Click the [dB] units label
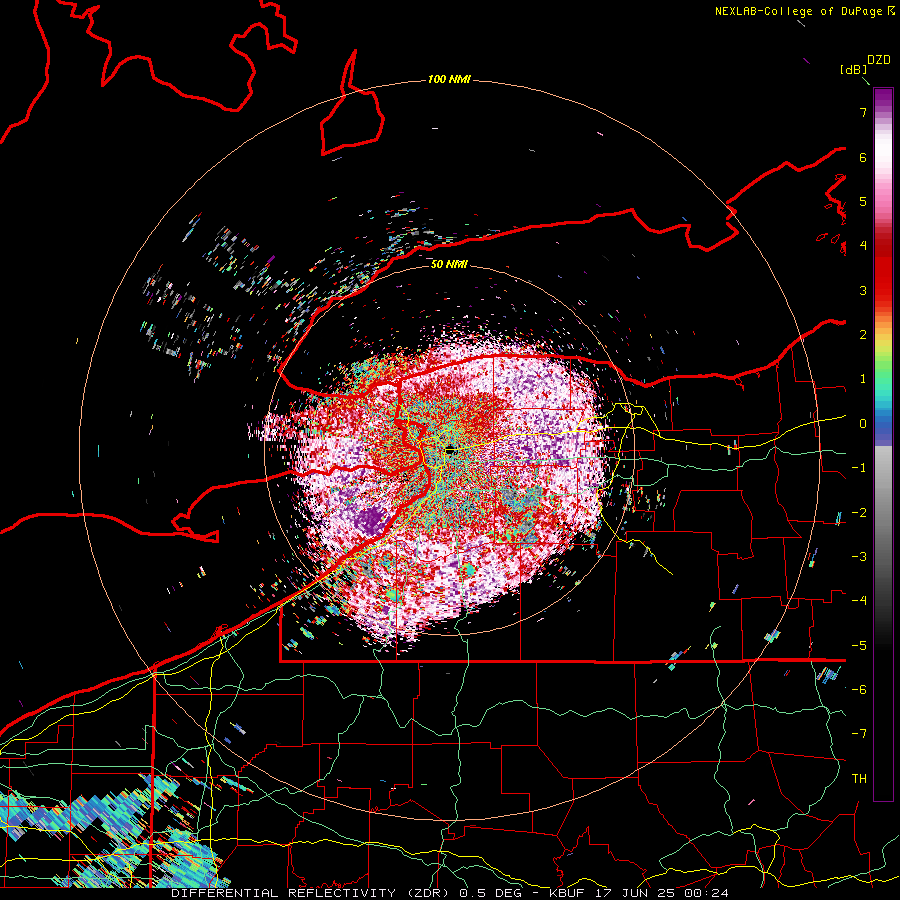This screenshot has height=900, width=900. [x=853, y=69]
